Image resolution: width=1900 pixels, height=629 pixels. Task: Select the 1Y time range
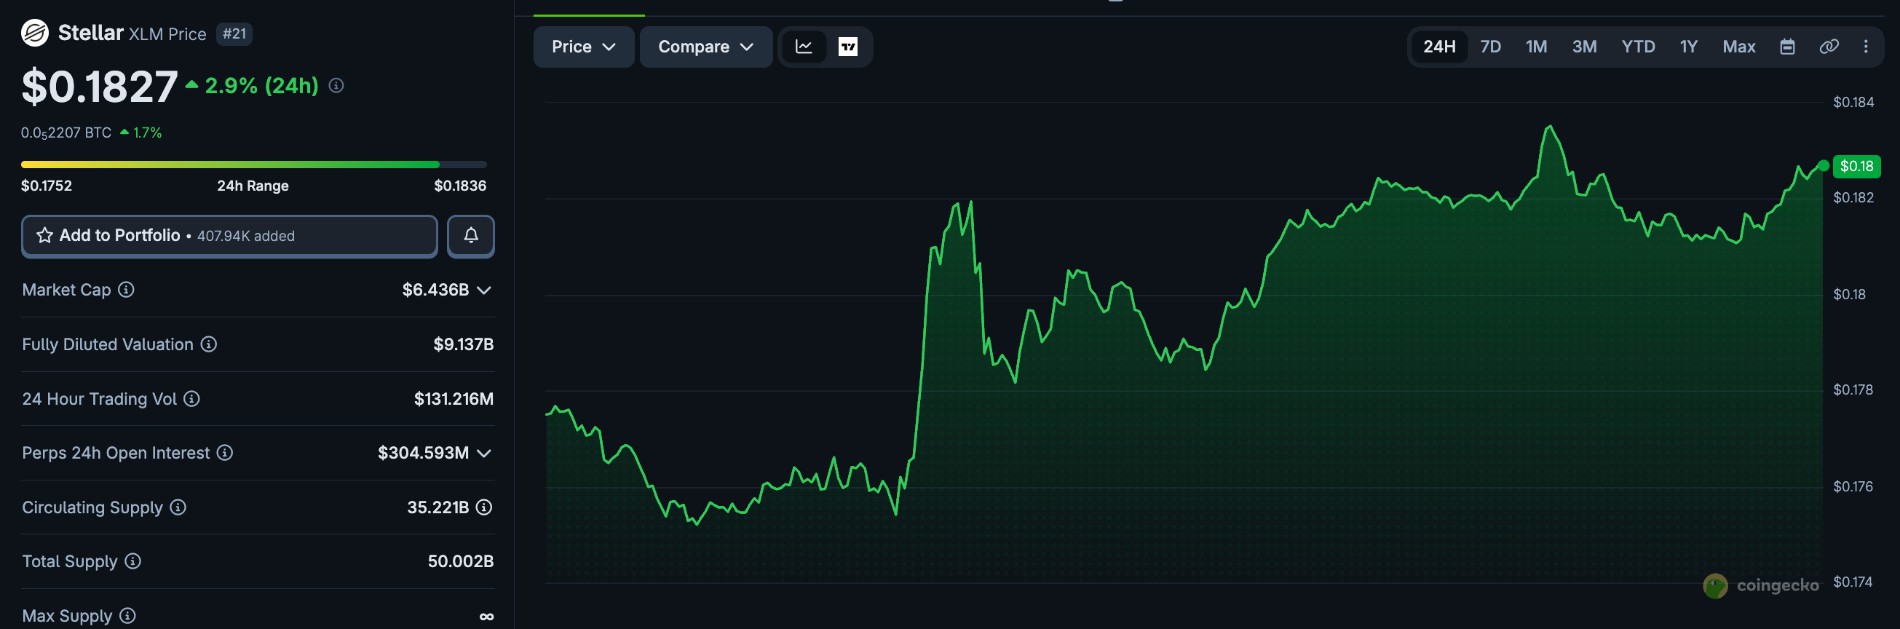coord(1689,47)
